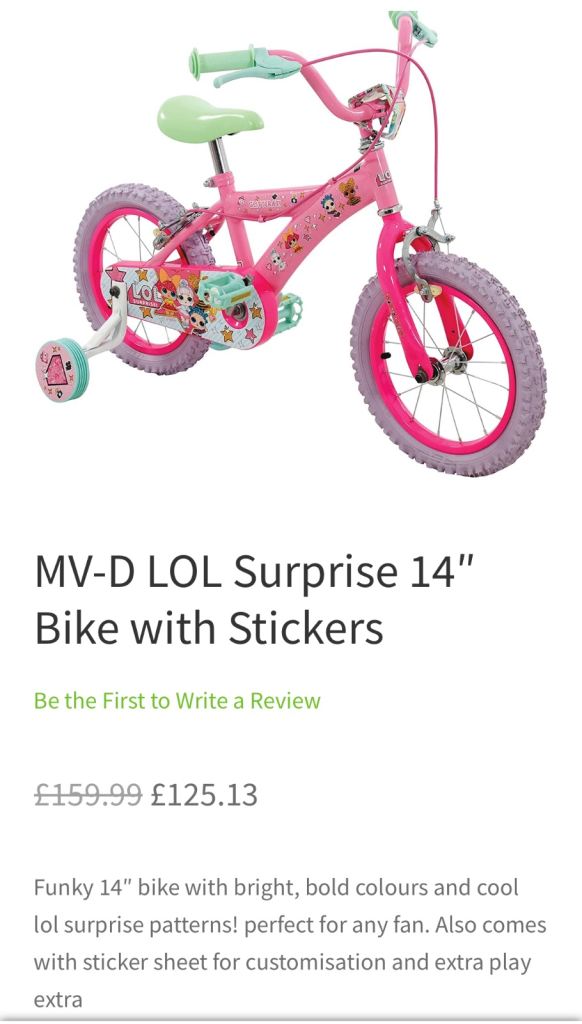Viewport: 582px width, 1024px height.
Task: Click the mint green saddle in the image
Action: coord(210,118)
